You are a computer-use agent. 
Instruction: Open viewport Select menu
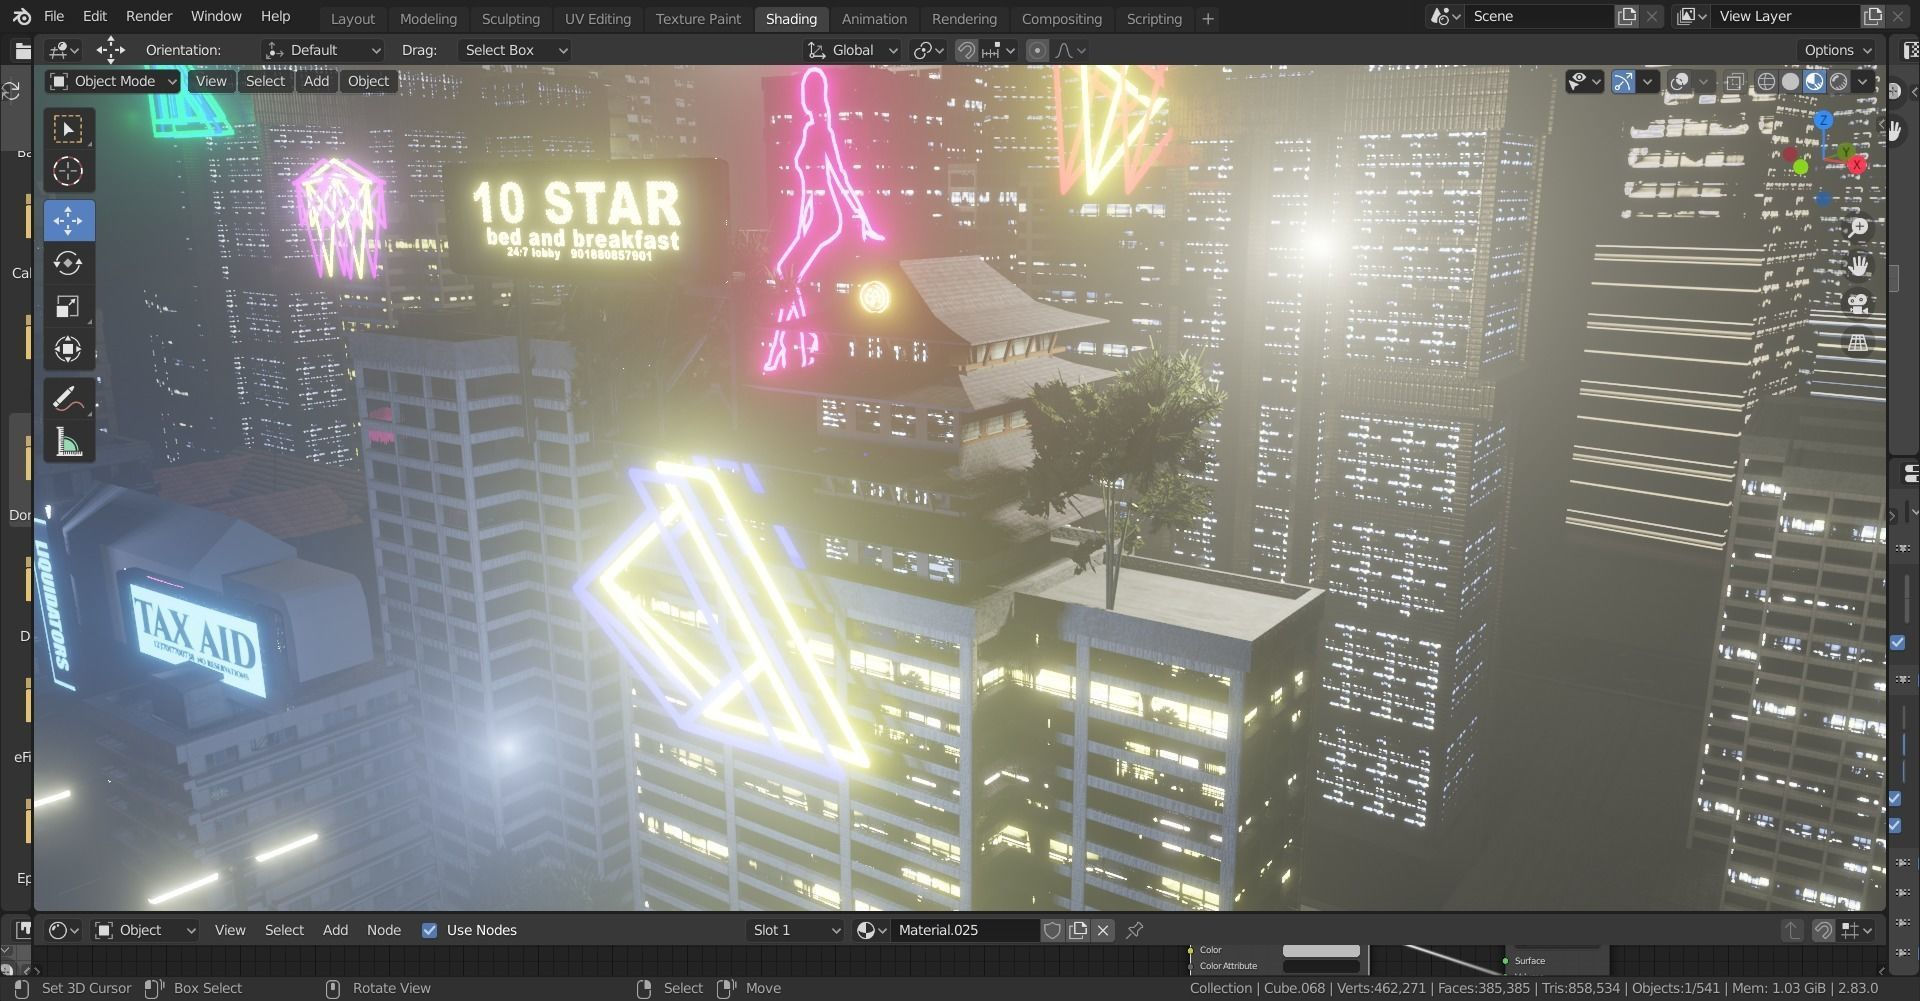265,81
